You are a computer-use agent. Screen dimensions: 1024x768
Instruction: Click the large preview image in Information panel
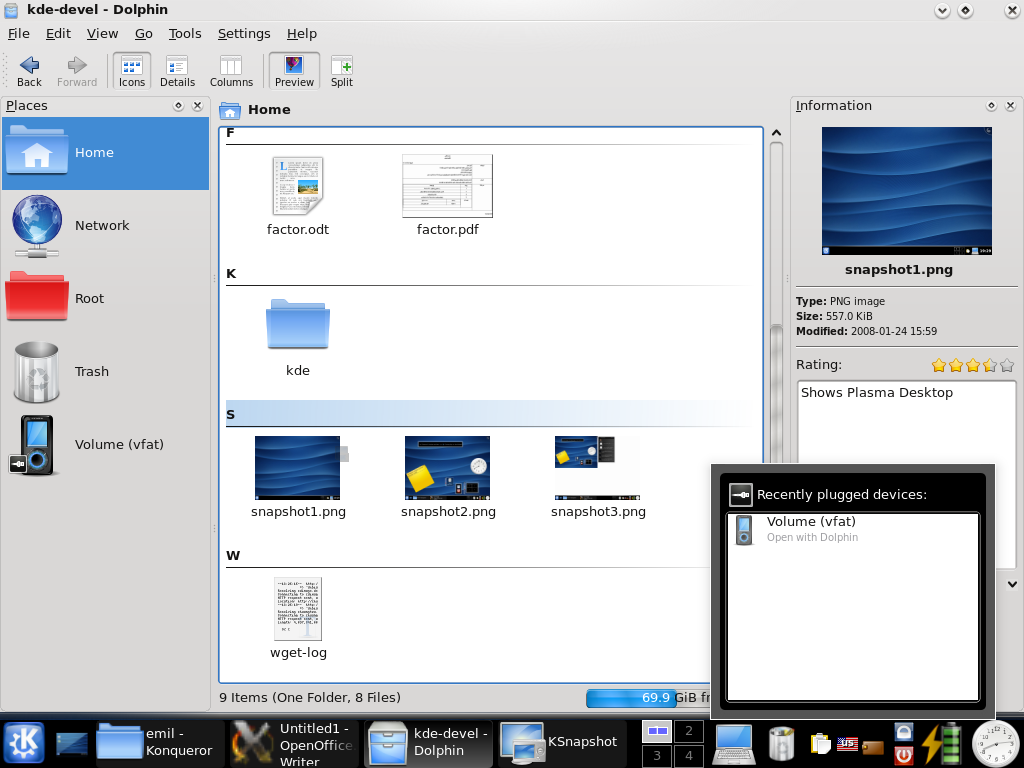click(x=906, y=191)
